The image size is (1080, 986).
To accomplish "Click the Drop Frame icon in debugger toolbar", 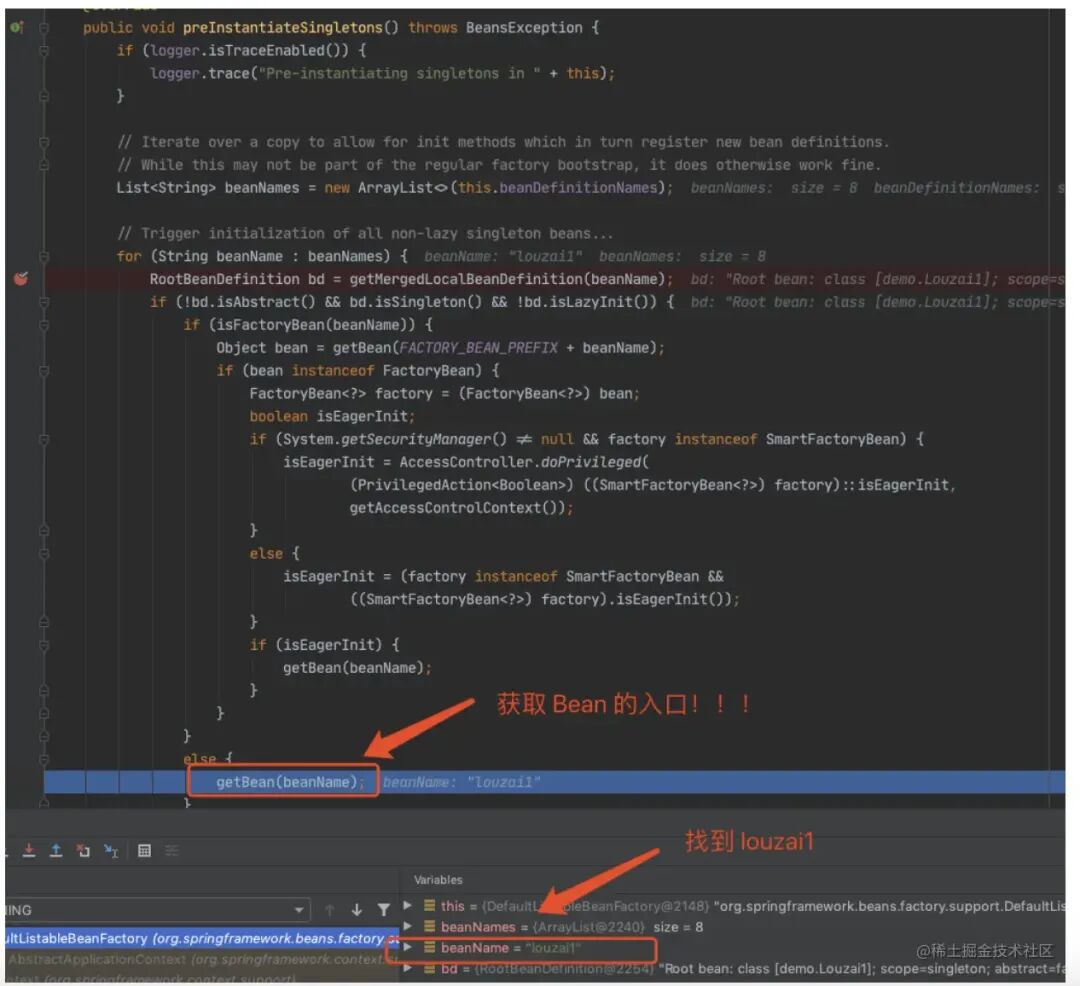I will click(x=83, y=851).
